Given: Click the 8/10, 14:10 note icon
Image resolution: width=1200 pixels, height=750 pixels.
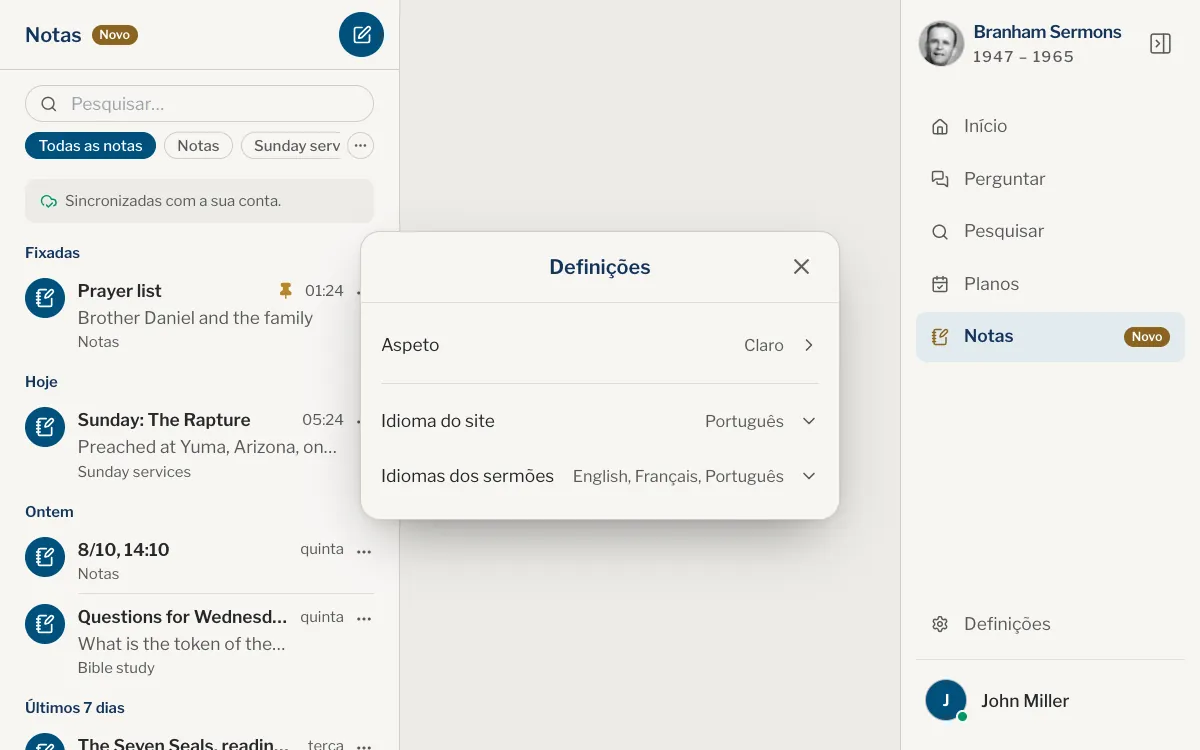Looking at the screenshot, I should (45, 557).
